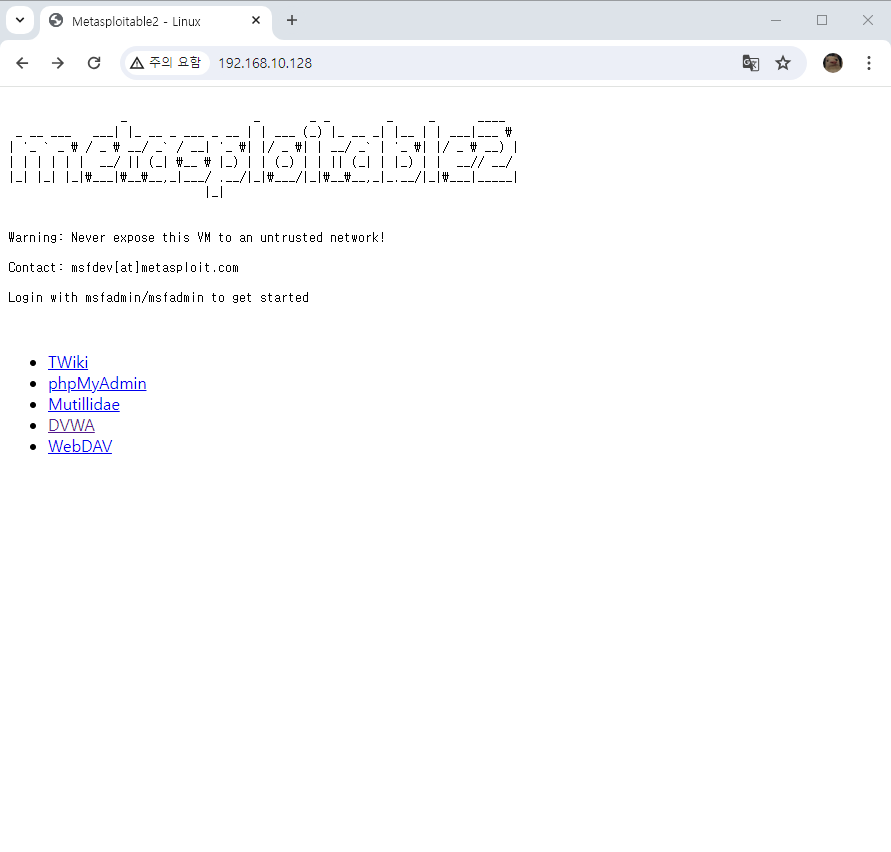The image size is (891, 852).
Task: Minimize the Chrome window
Action: (x=776, y=20)
